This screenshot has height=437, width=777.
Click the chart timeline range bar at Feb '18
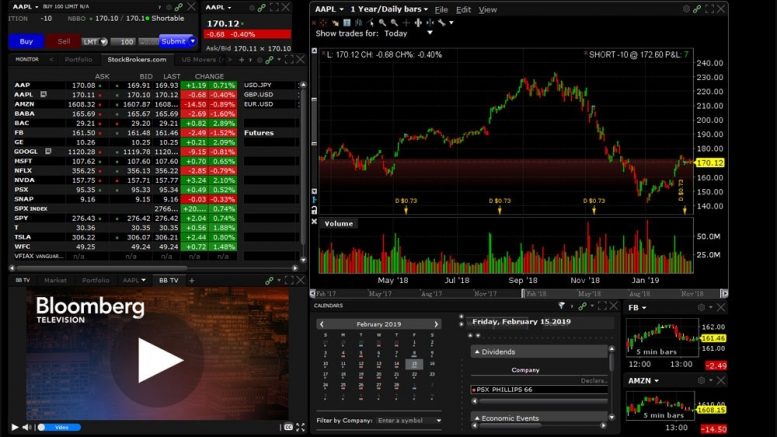click(x=536, y=294)
